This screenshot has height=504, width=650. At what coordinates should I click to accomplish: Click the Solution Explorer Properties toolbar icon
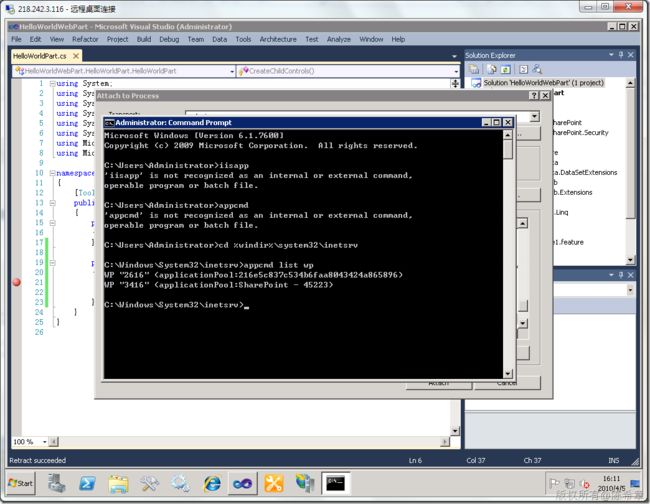click(x=475, y=68)
